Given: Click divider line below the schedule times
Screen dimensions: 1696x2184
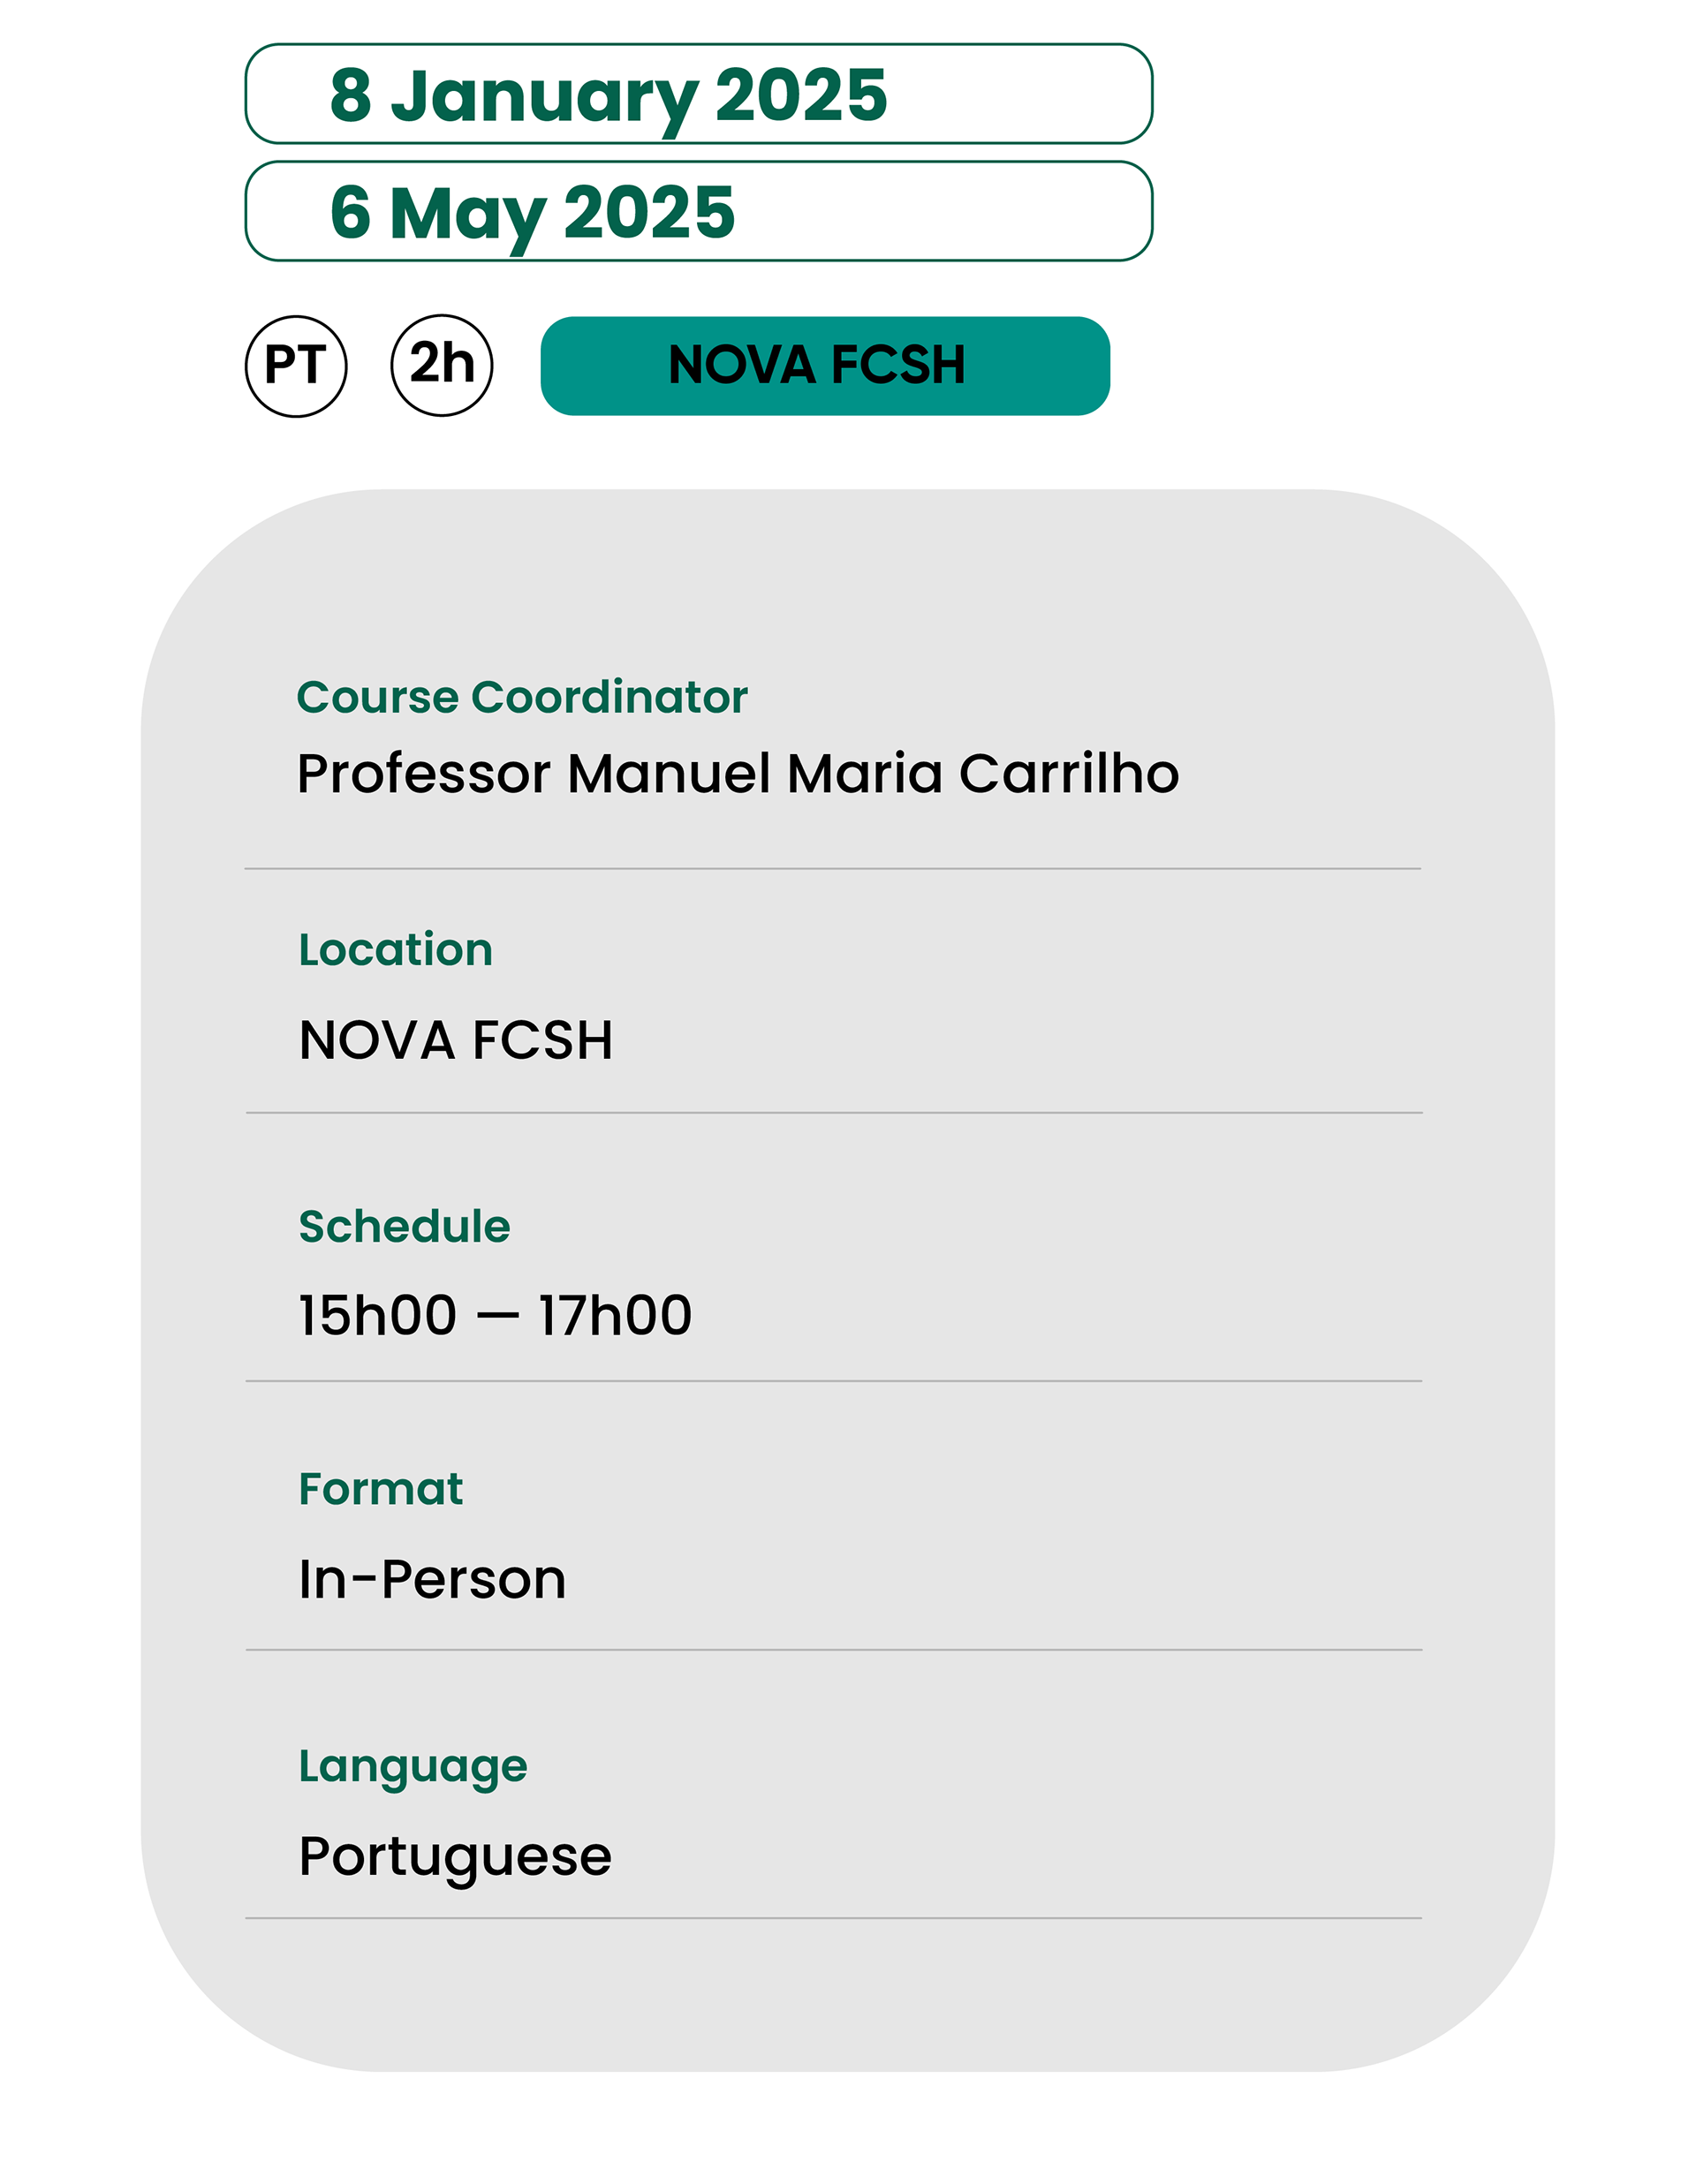Looking at the screenshot, I should pyautogui.click(x=833, y=1381).
